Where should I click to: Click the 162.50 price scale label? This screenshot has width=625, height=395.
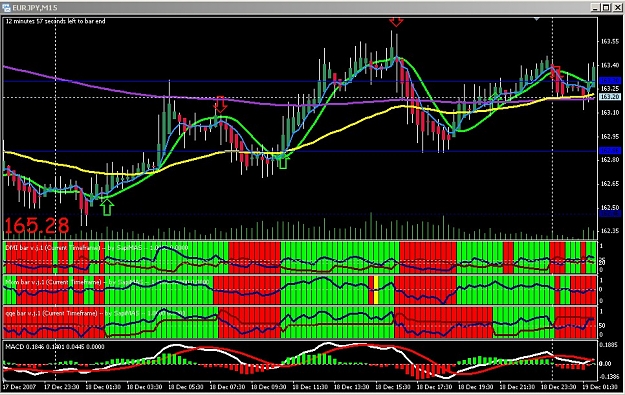[x=610, y=207]
